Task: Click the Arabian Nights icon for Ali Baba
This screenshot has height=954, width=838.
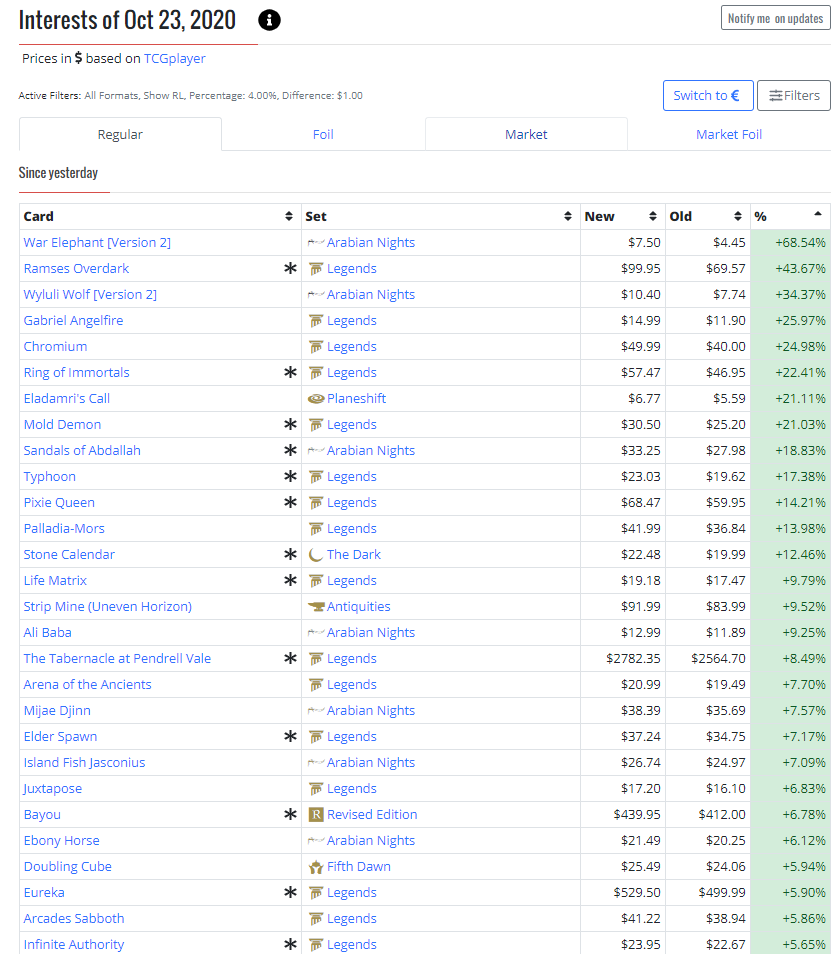Action: pos(315,633)
